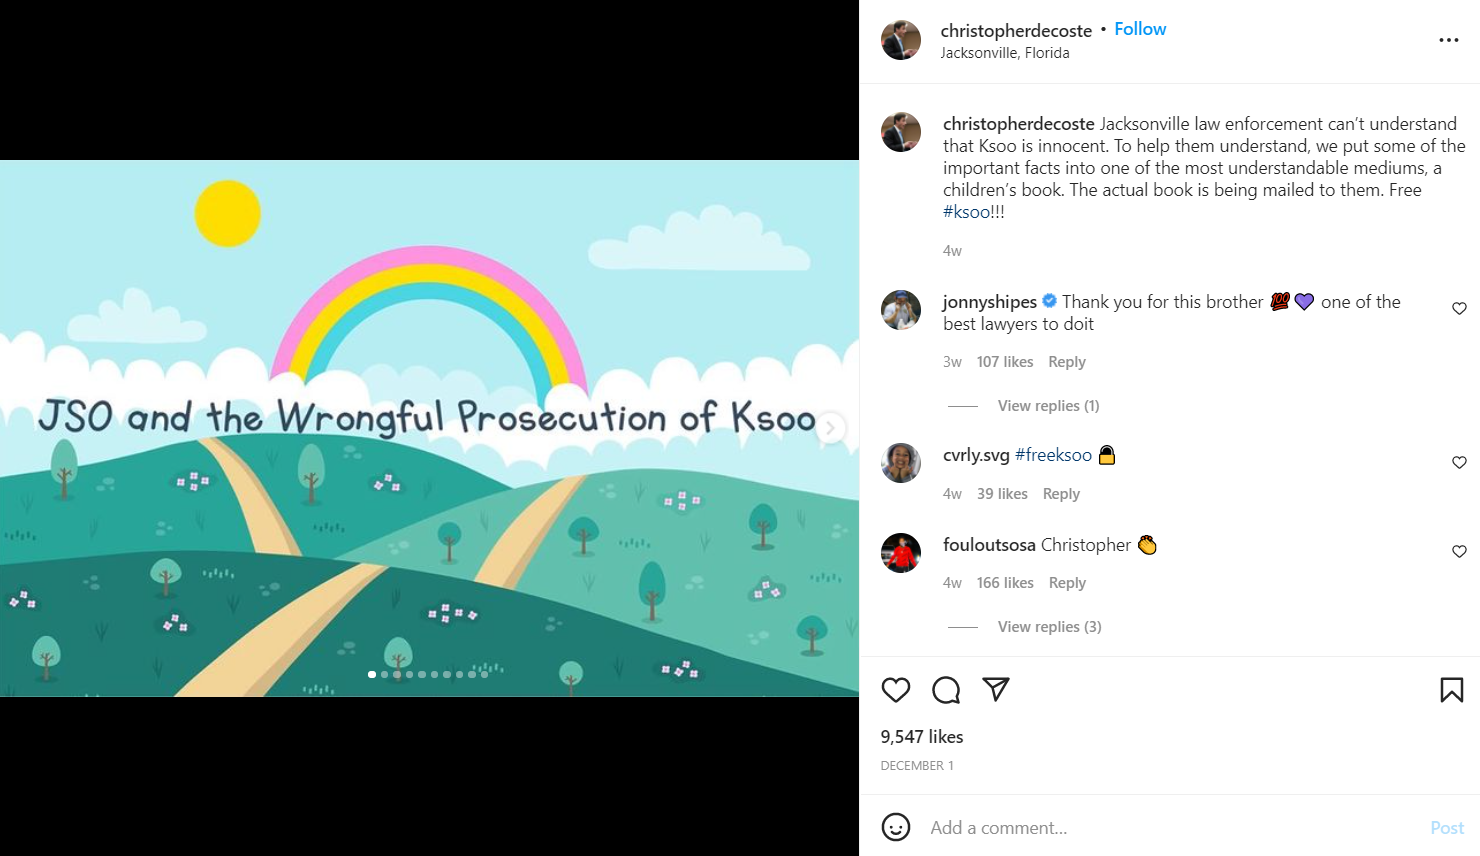View the 9,547 likes list
Viewport: 1480px width, 856px height.
click(922, 737)
